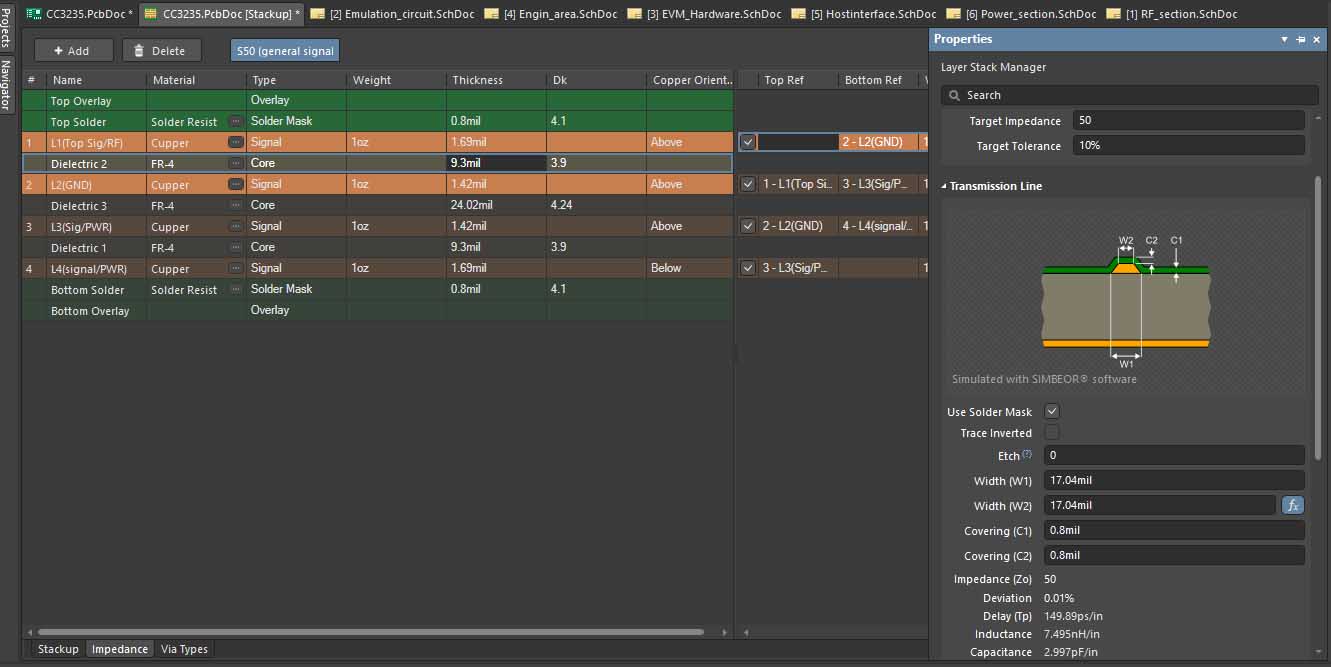This screenshot has height=667, width=1331.
Task: Click the Target Impedance input field
Action: click(1188, 120)
